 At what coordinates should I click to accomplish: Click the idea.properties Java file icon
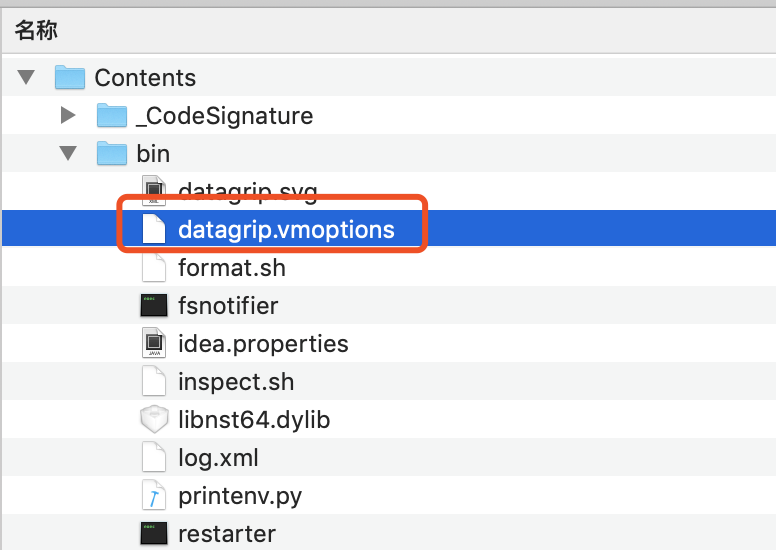153,344
